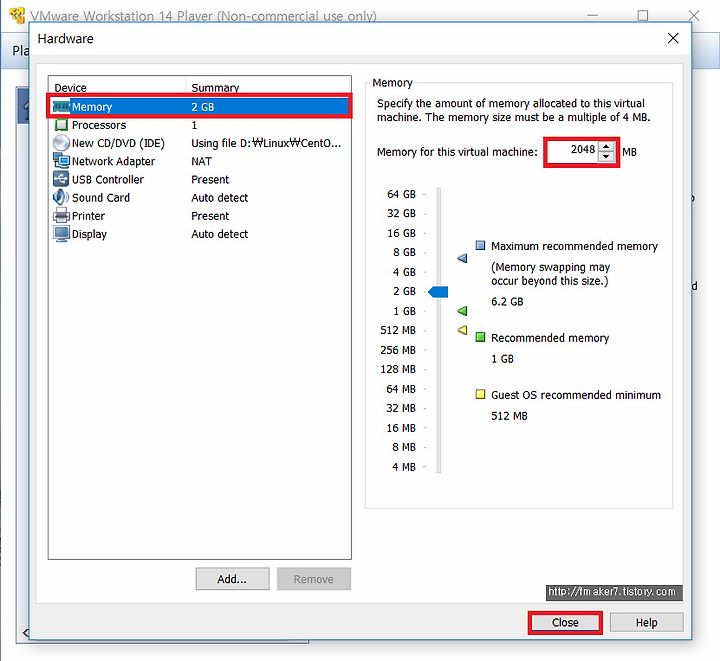The height and width of the screenshot is (661, 720).
Task: Click the VMware Workstation title bar logo
Action: click(17, 15)
